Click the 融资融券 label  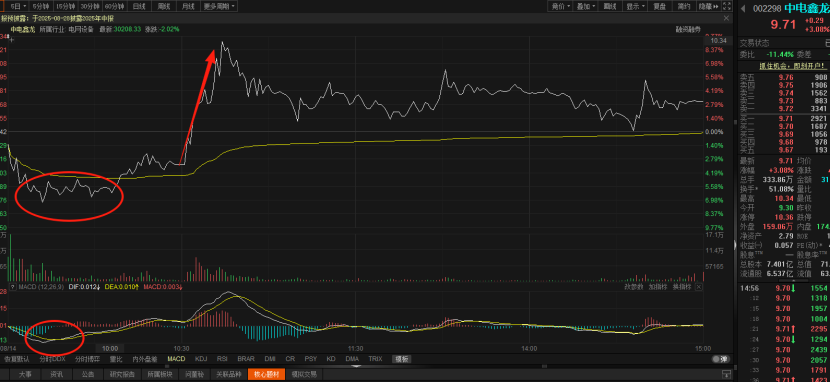[x=688, y=29]
